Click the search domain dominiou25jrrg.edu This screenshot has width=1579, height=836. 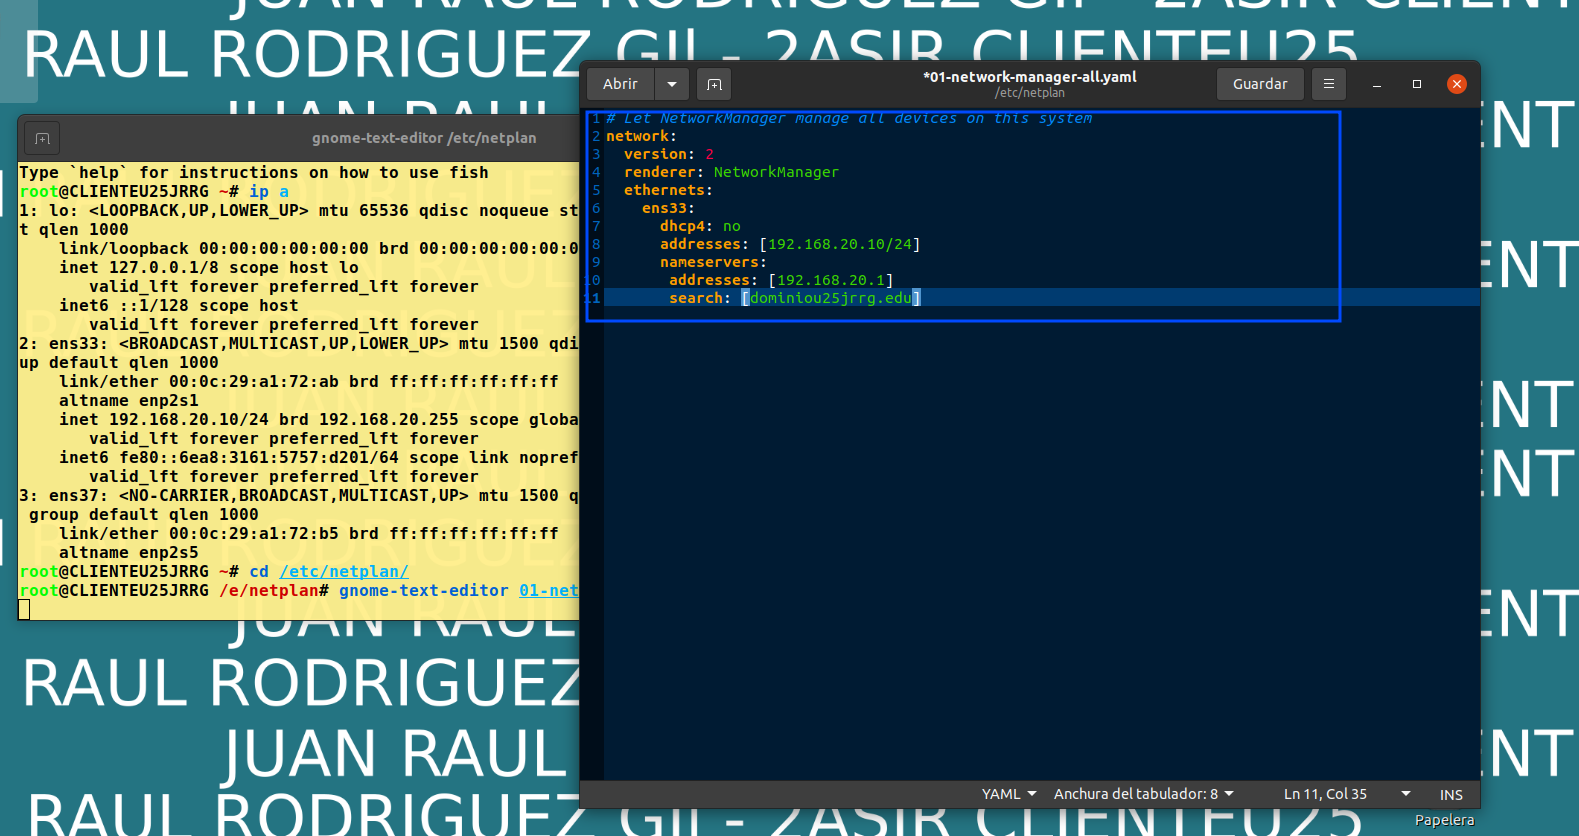[x=831, y=298]
